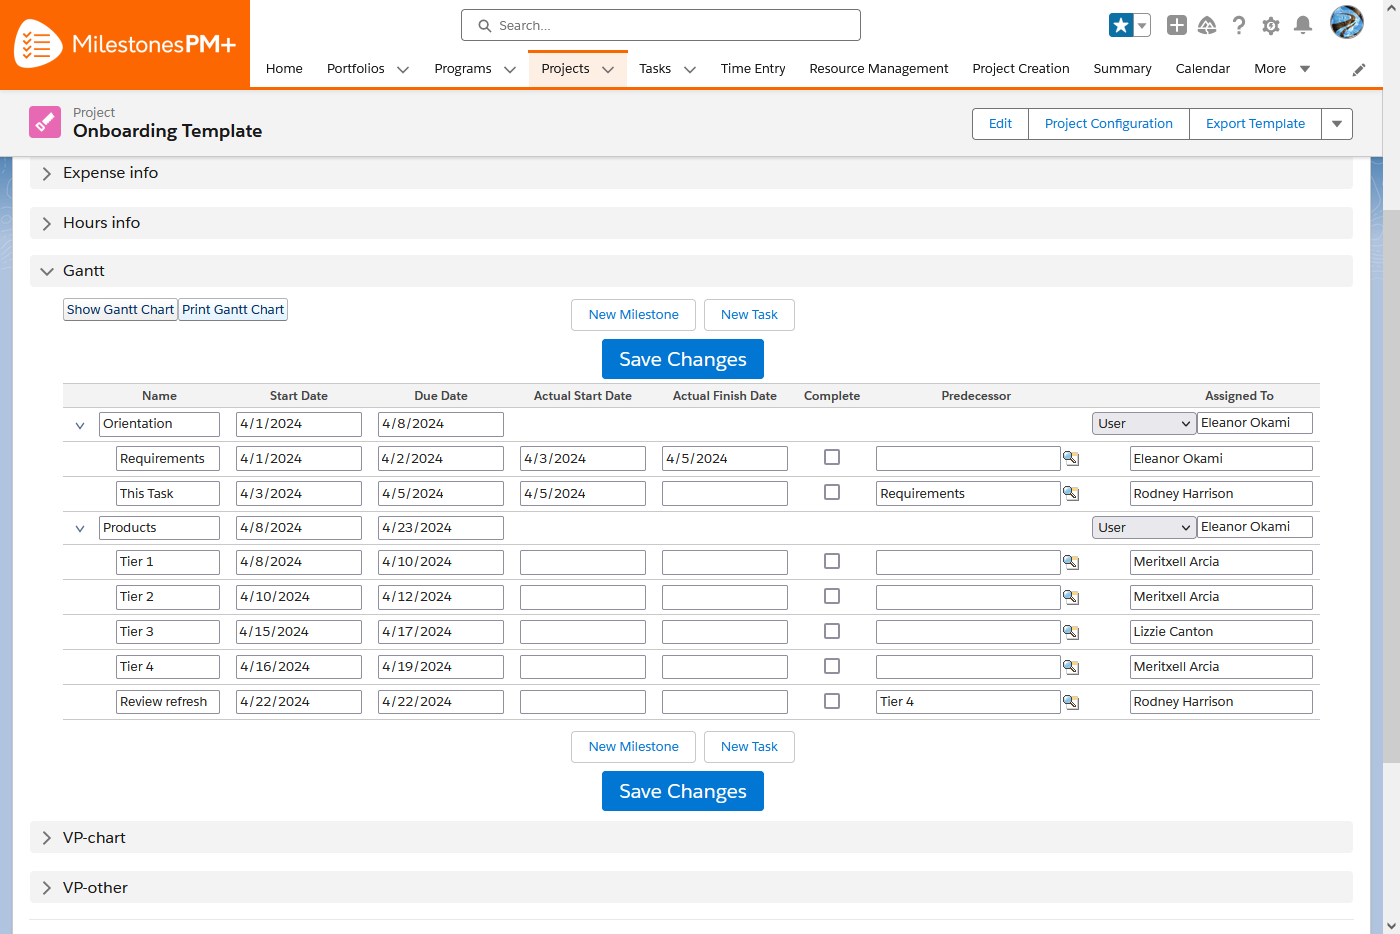Switch to the Resource Management tab
Image resolution: width=1400 pixels, height=934 pixels.
[879, 68]
